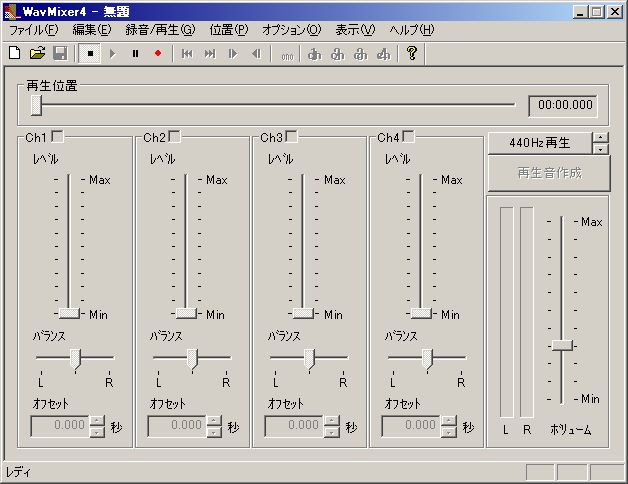The image size is (628, 484).
Task: Click the 再生音作成 button
Action: 549,173
